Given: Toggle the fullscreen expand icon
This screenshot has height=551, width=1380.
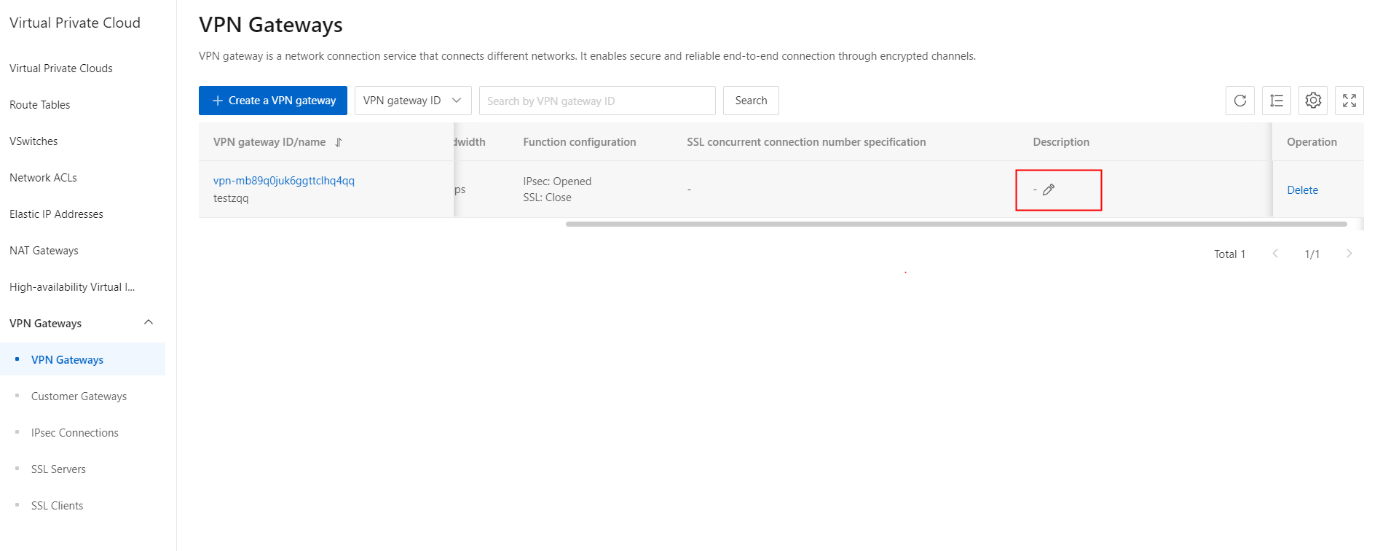Looking at the screenshot, I should point(1350,100).
